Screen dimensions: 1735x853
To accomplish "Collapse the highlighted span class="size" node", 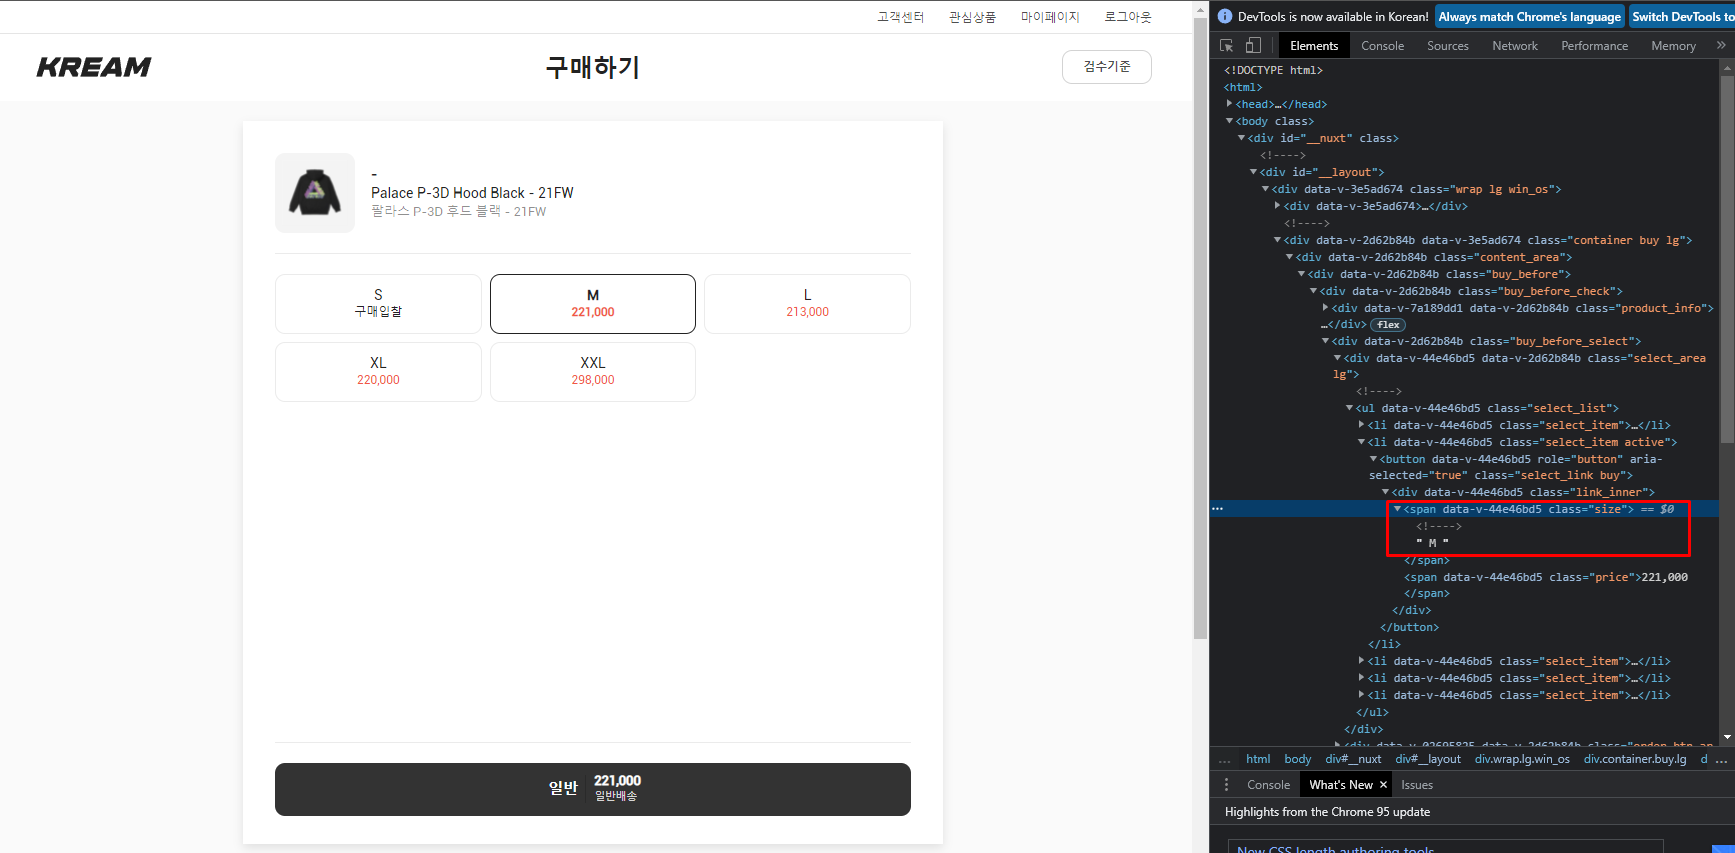I will pos(1398,509).
